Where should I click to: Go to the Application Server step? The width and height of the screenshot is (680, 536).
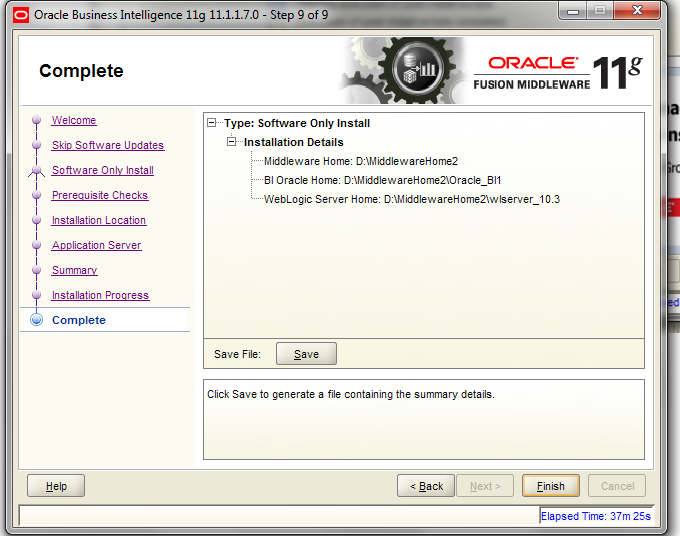pos(97,245)
